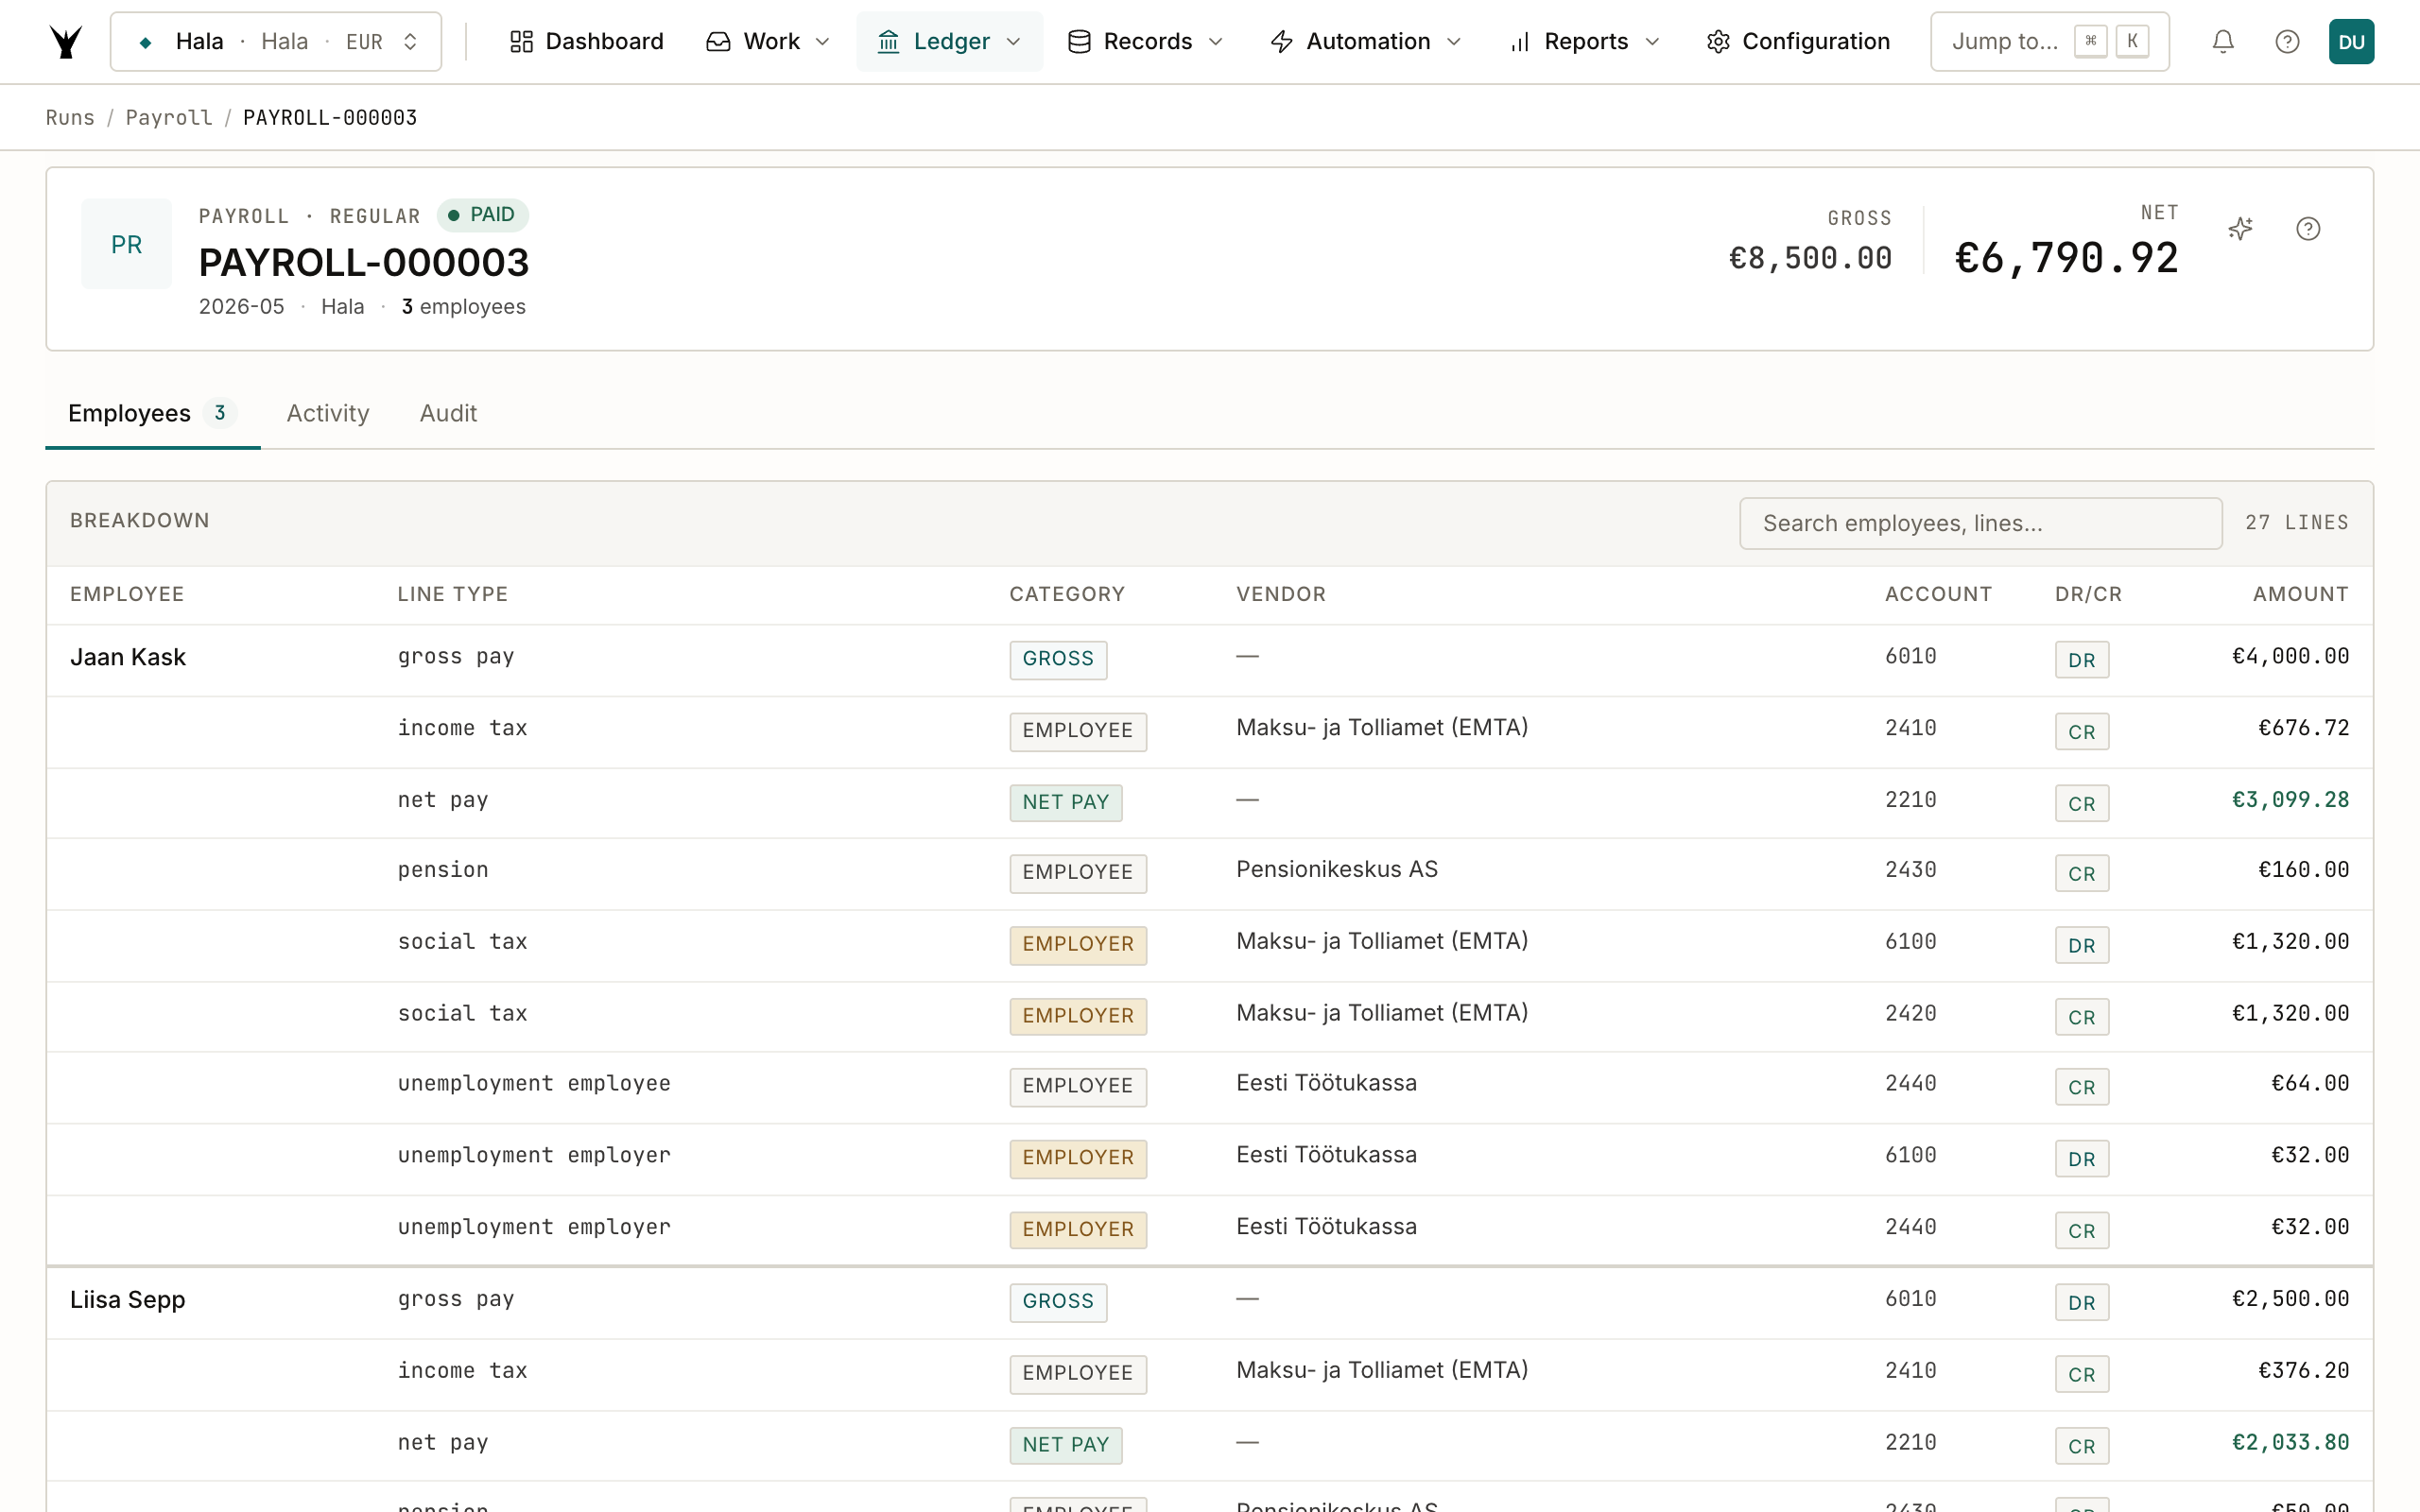Click the 27 LINES counter
Screen dimensions: 2420x1512
(2296, 523)
